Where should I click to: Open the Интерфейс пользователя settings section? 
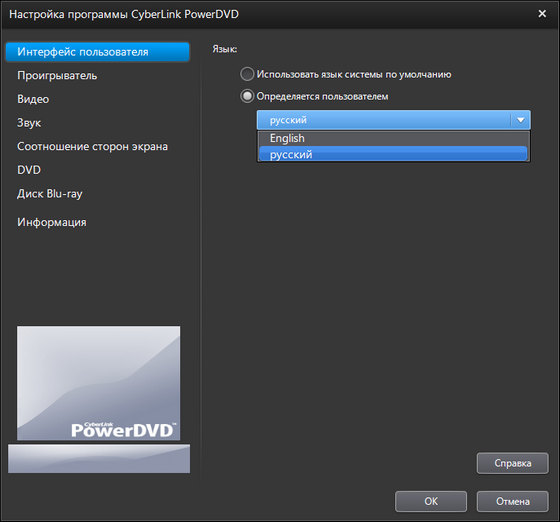(x=98, y=52)
